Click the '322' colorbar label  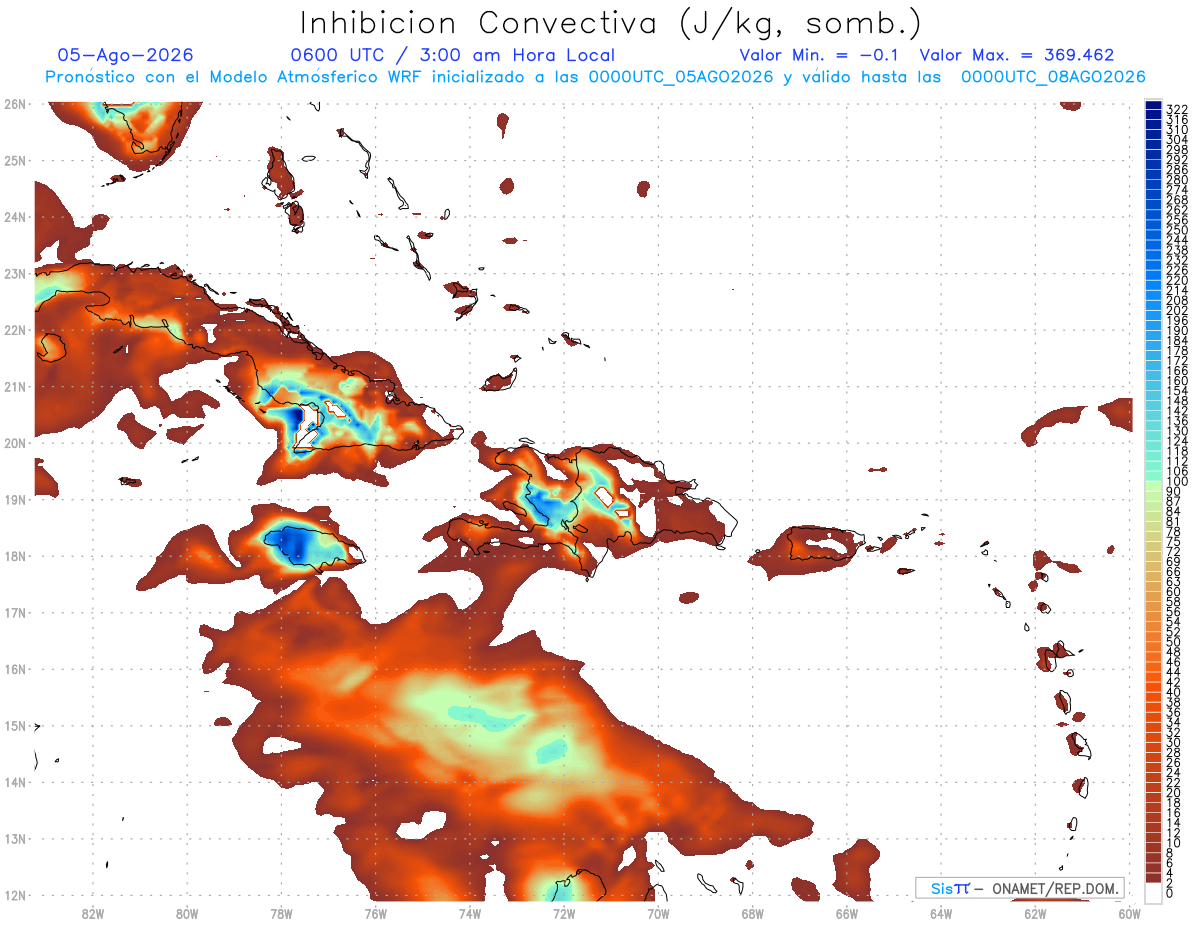(x=1176, y=110)
